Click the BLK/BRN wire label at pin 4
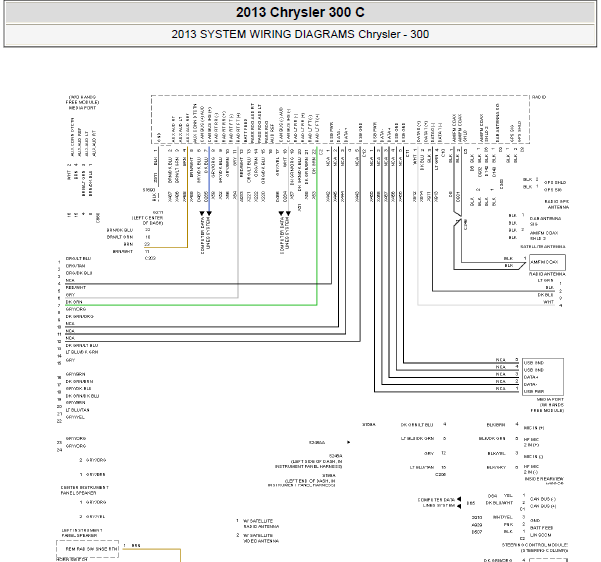 tap(496, 425)
